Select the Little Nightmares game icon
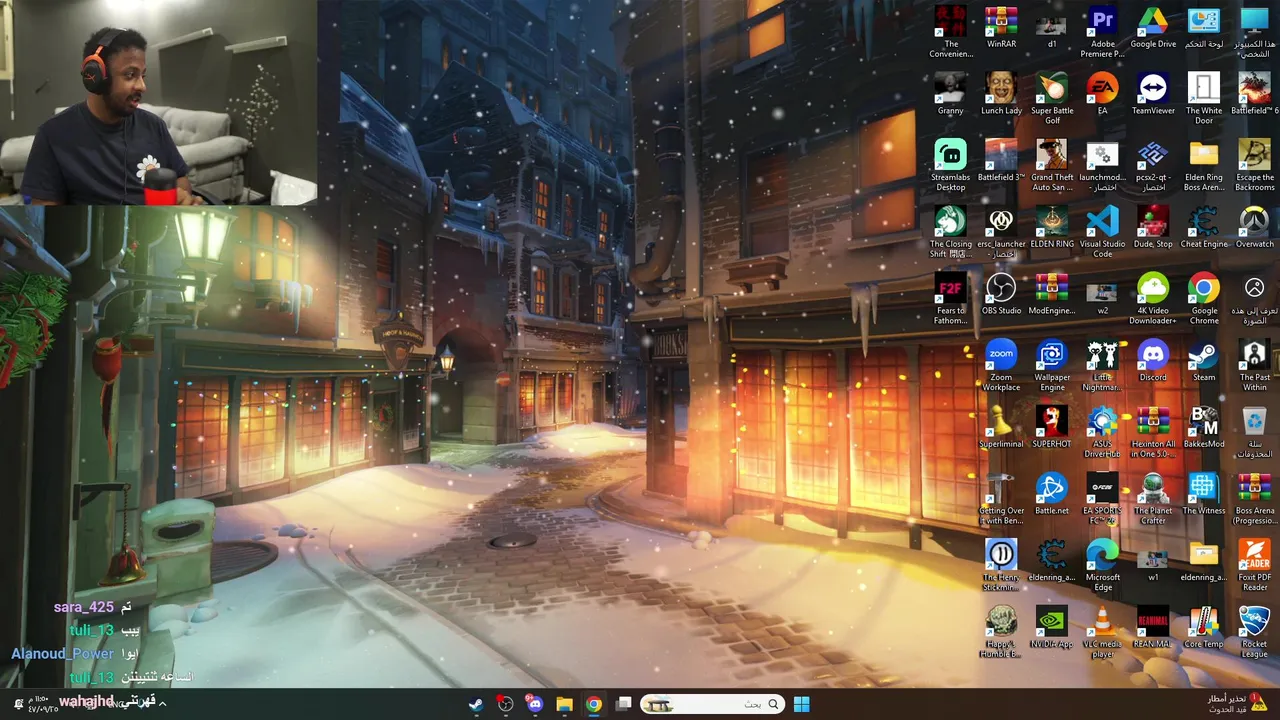 point(1102,365)
